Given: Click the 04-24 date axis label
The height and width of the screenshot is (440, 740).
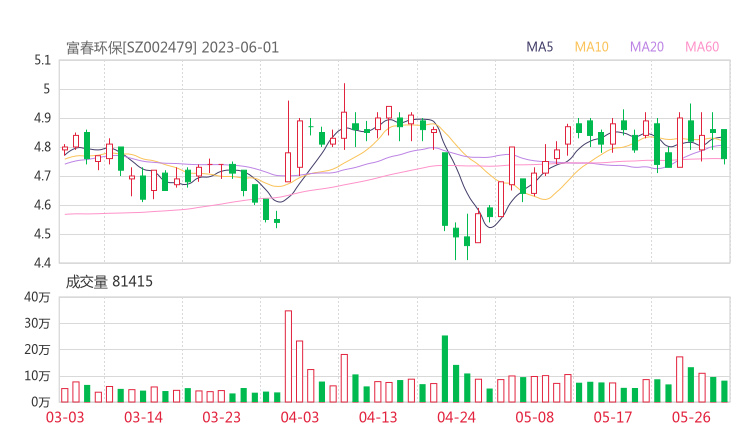Looking at the screenshot, I should pos(456,417).
